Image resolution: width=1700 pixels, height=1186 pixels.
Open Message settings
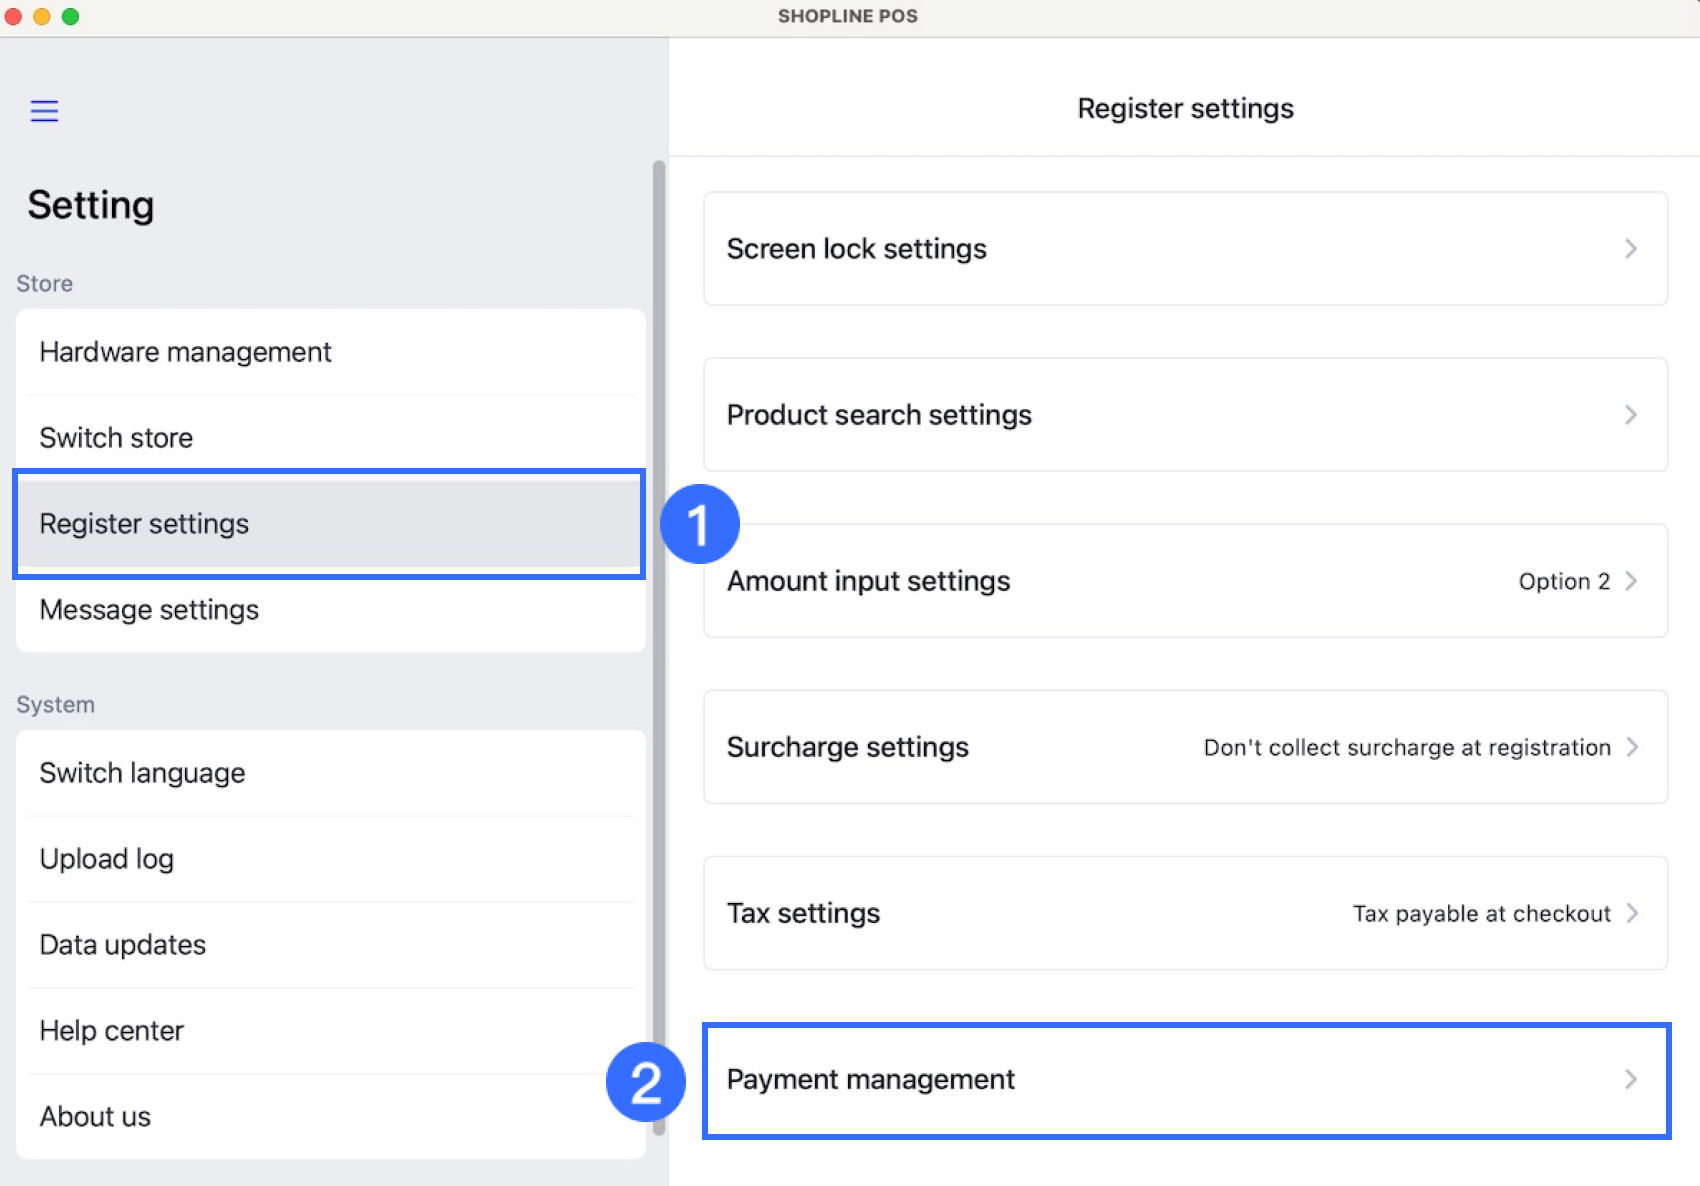[149, 610]
